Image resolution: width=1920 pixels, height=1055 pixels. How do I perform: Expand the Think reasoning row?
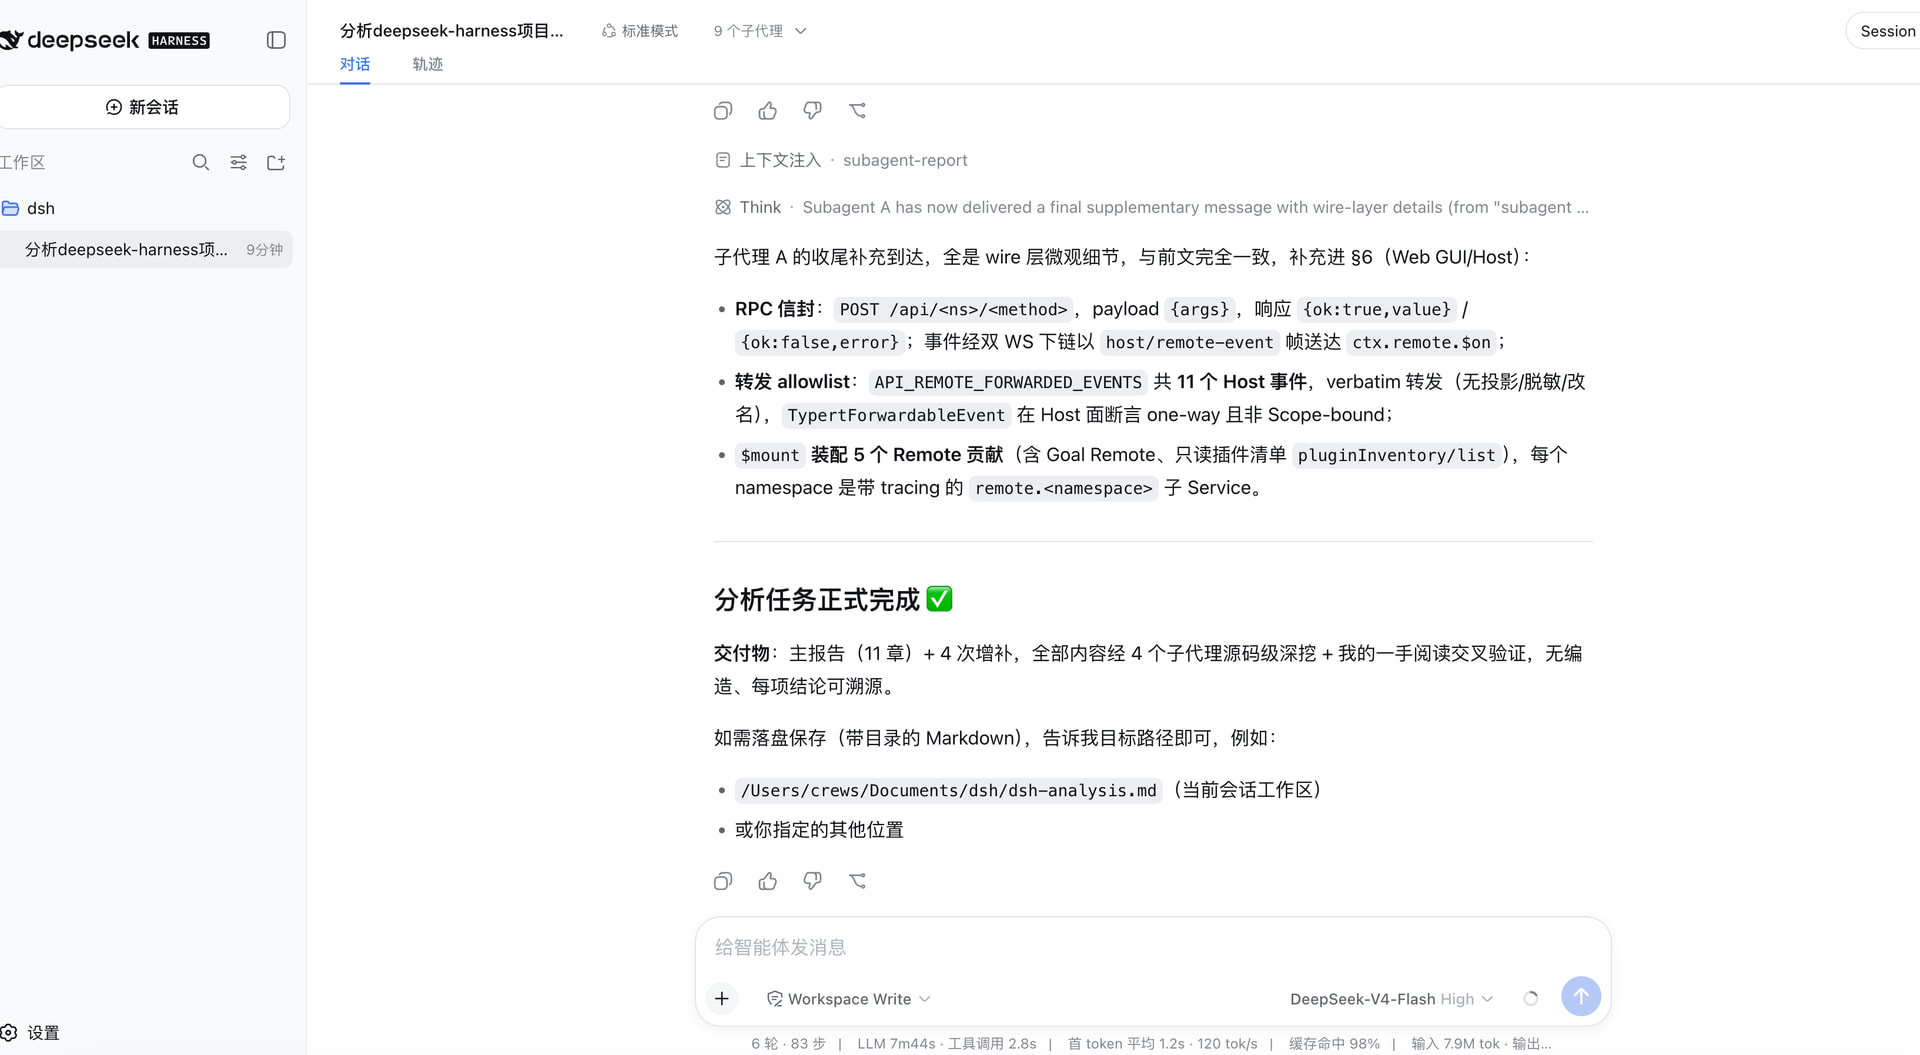point(1151,207)
